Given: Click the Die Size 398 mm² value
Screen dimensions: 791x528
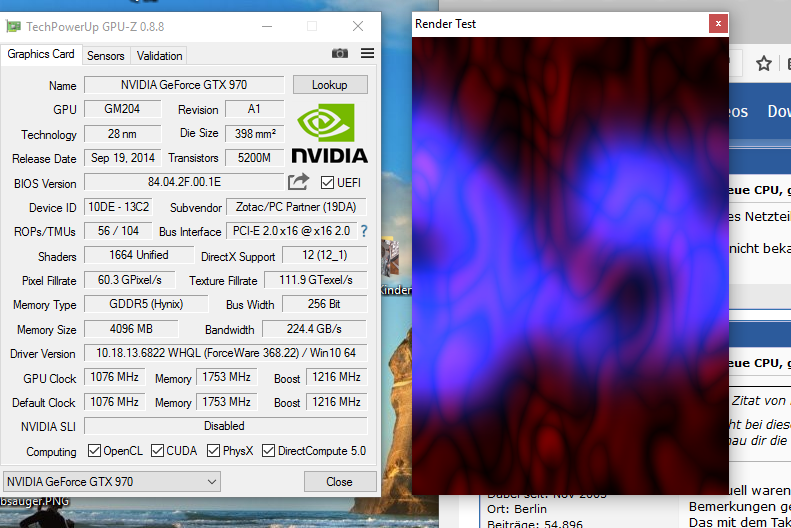Looking at the screenshot, I should (x=254, y=134).
